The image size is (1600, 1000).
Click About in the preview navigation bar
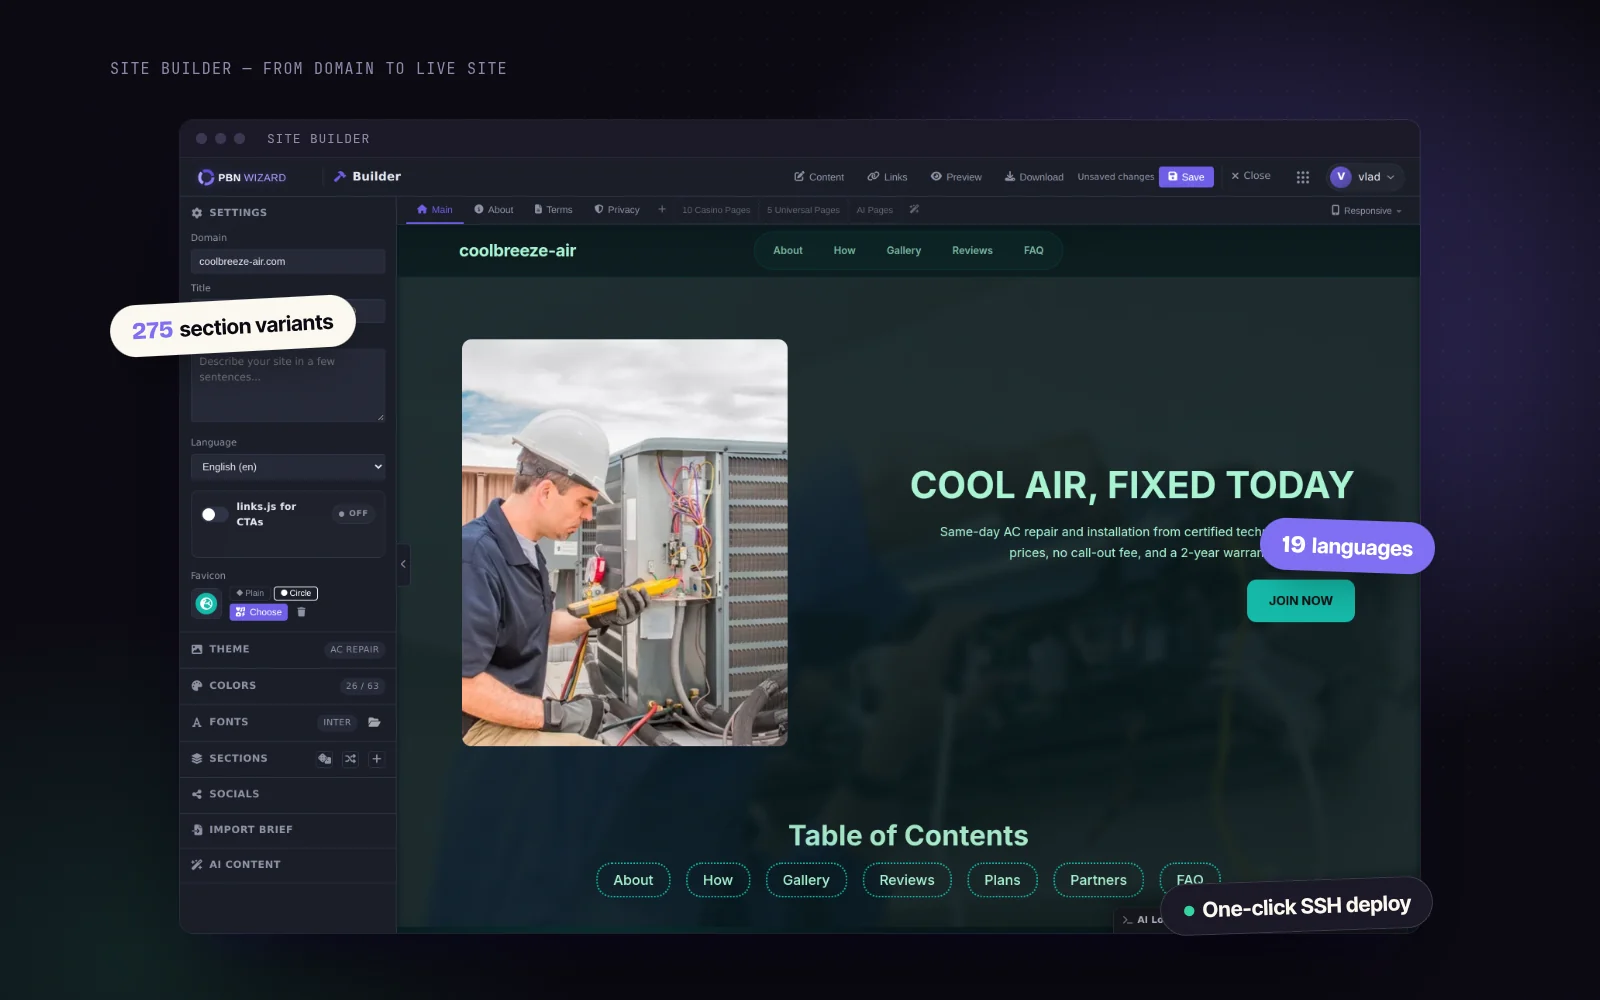[x=788, y=251]
